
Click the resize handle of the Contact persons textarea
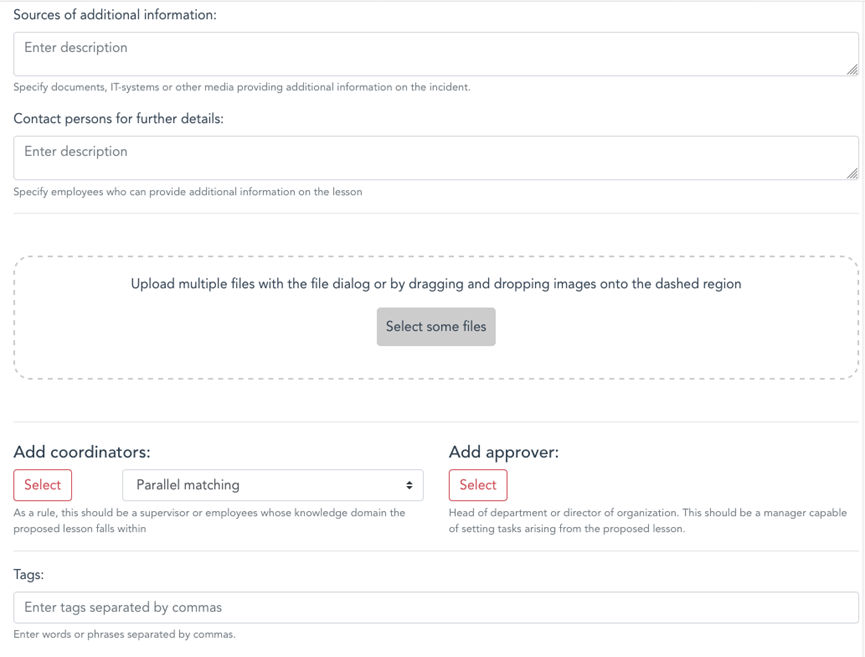pos(852,173)
